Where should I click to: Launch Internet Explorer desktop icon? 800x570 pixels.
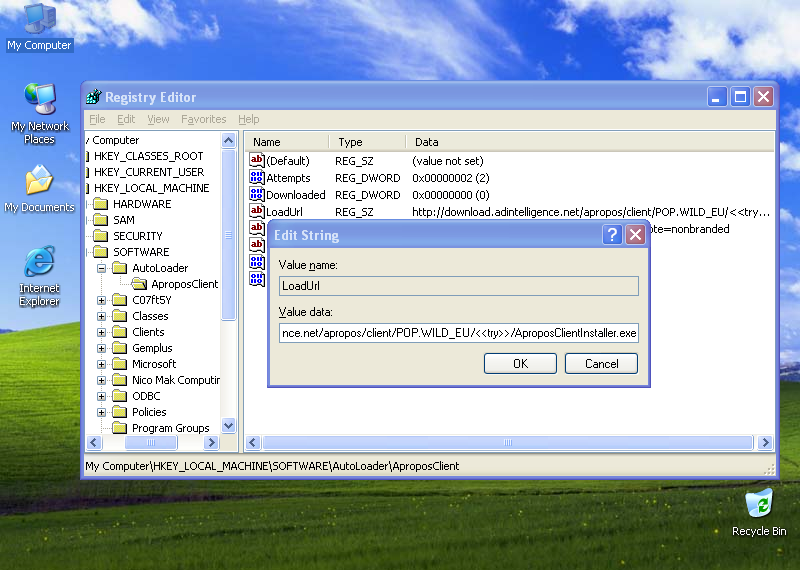coord(39,276)
